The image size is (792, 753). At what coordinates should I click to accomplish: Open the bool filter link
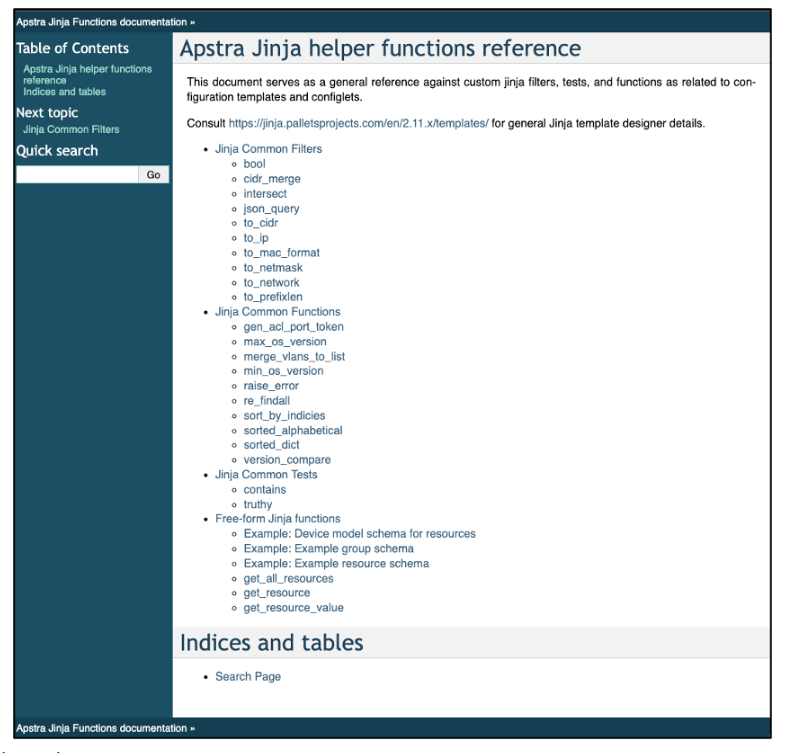click(255, 164)
